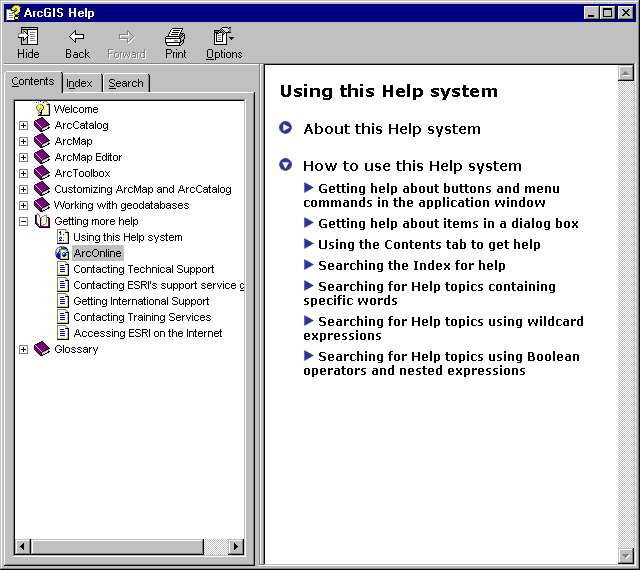Open Searching for Help topics using wildcard expressions
The image size is (640, 570).
443,328
